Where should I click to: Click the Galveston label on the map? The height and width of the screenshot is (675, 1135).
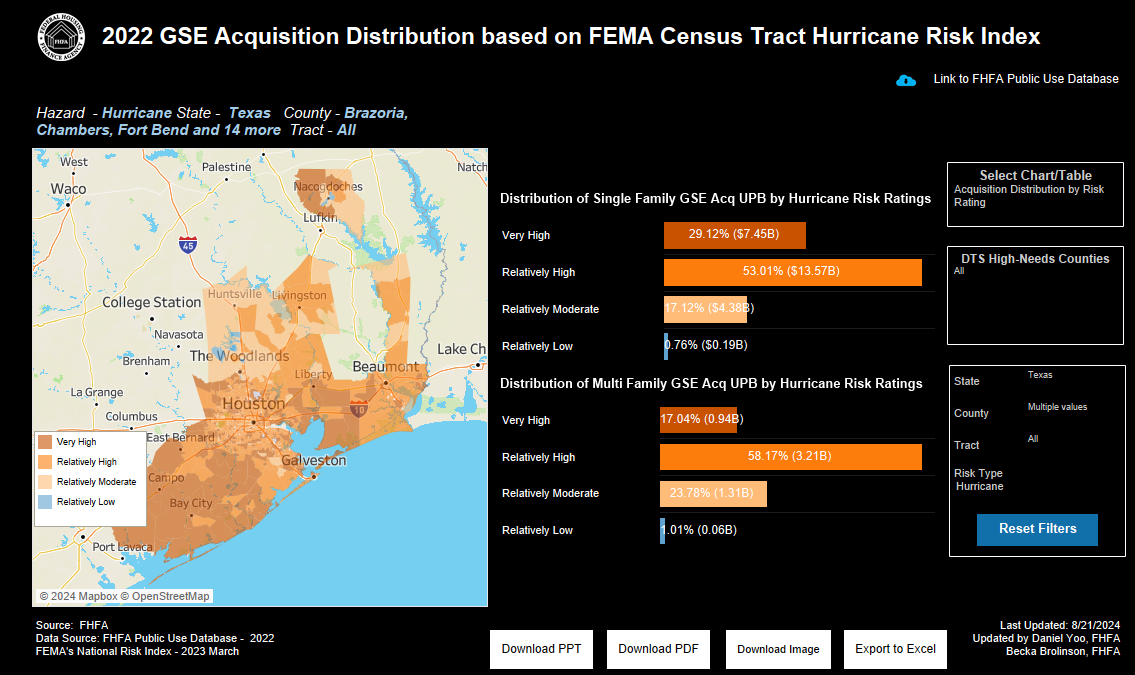[x=313, y=460]
